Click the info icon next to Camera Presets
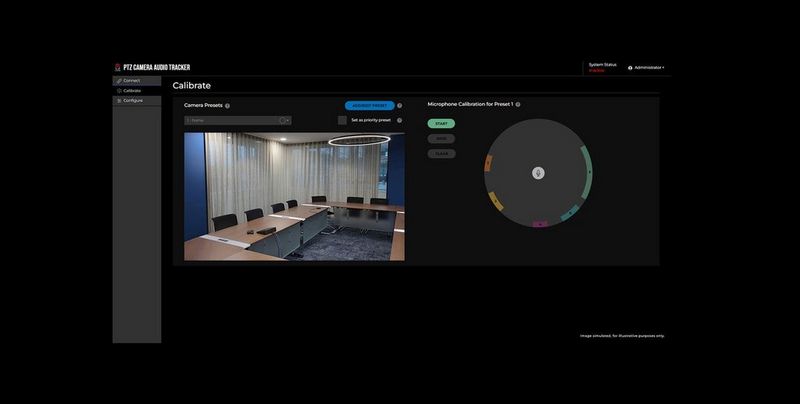Image resolution: width=800 pixels, height=404 pixels. click(228, 106)
